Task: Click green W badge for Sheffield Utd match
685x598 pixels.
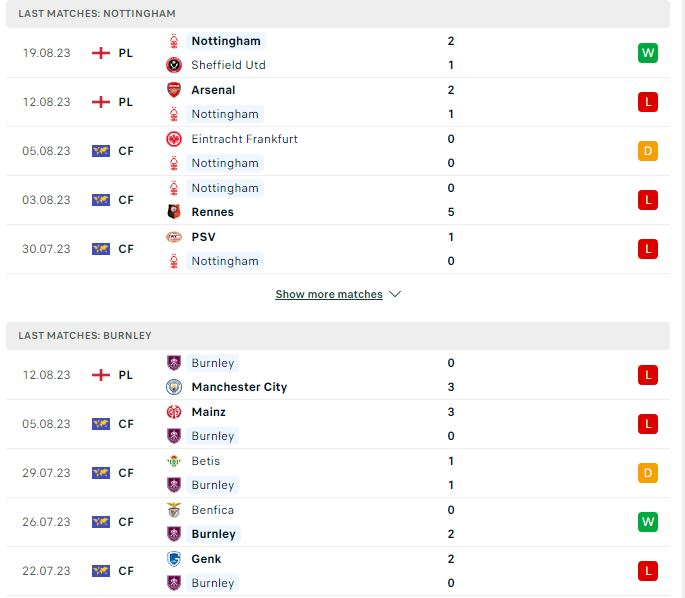Action: tap(647, 53)
